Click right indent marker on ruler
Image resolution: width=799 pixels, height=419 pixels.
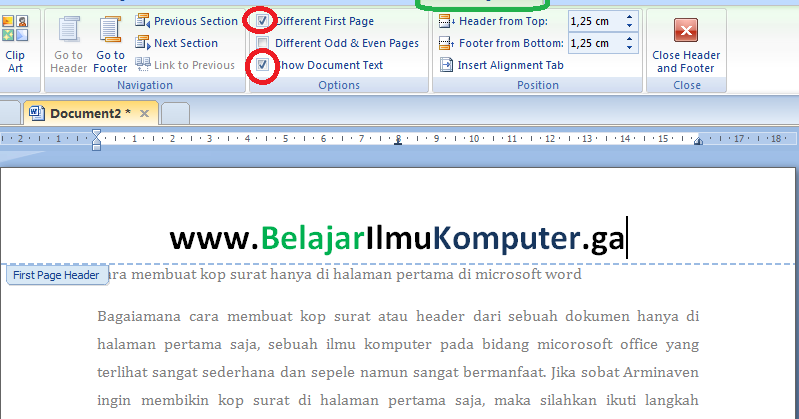click(x=698, y=141)
